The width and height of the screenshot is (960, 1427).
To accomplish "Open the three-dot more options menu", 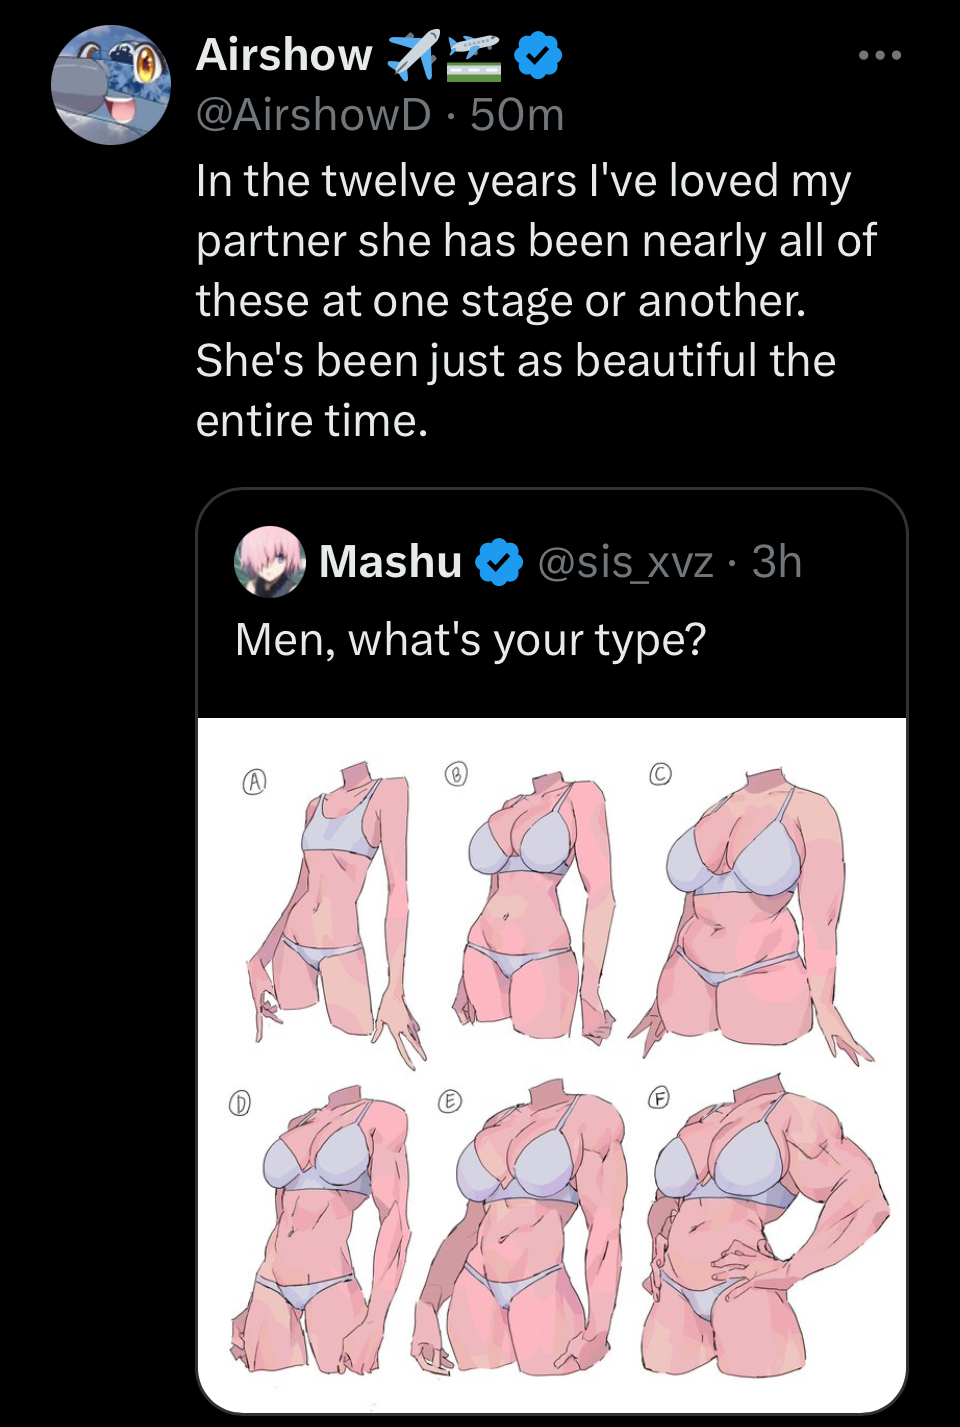I will 880,56.
